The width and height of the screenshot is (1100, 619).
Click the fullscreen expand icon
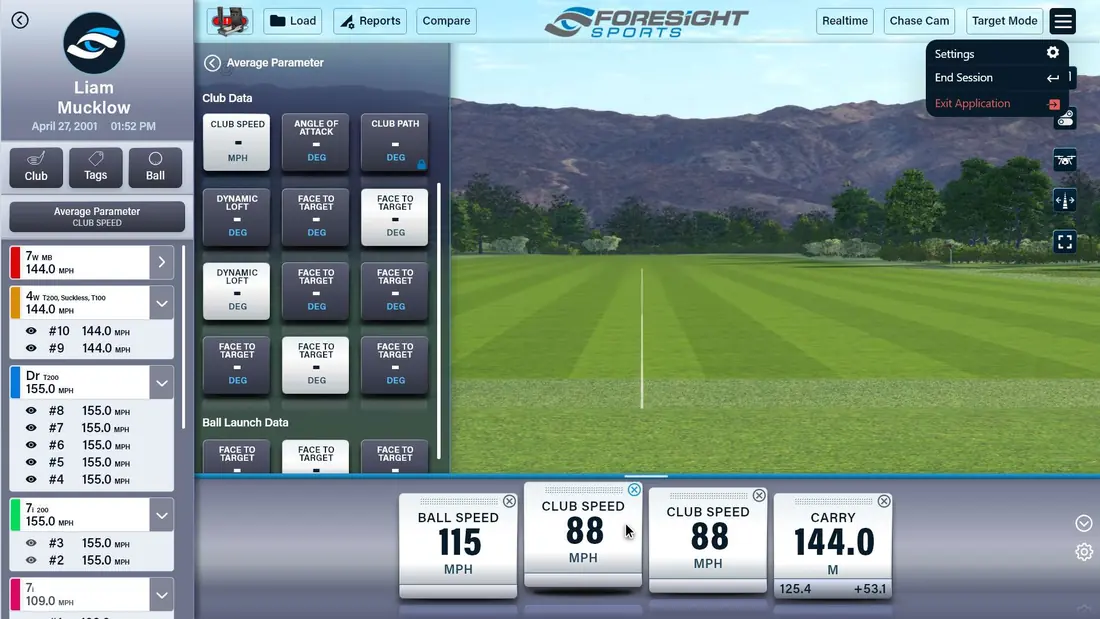pos(1065,242)
